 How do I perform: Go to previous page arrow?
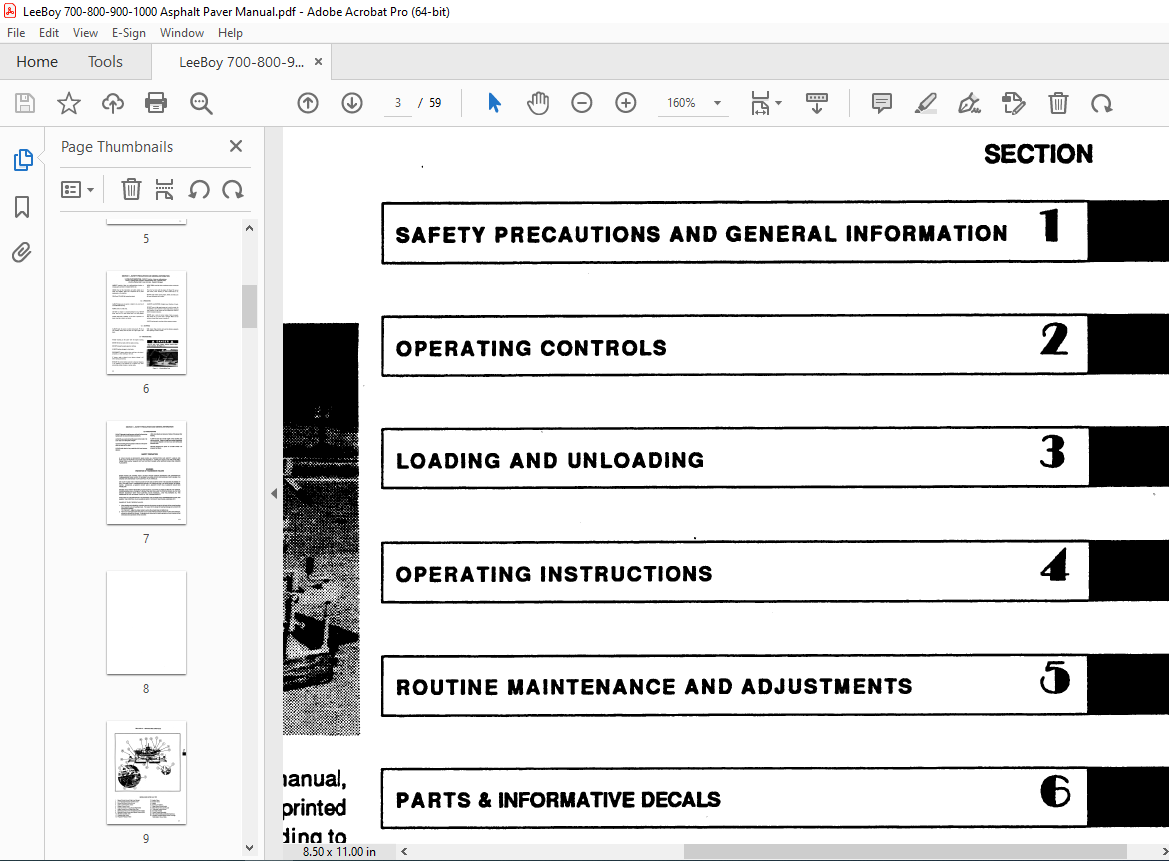[x=308, y=103]
